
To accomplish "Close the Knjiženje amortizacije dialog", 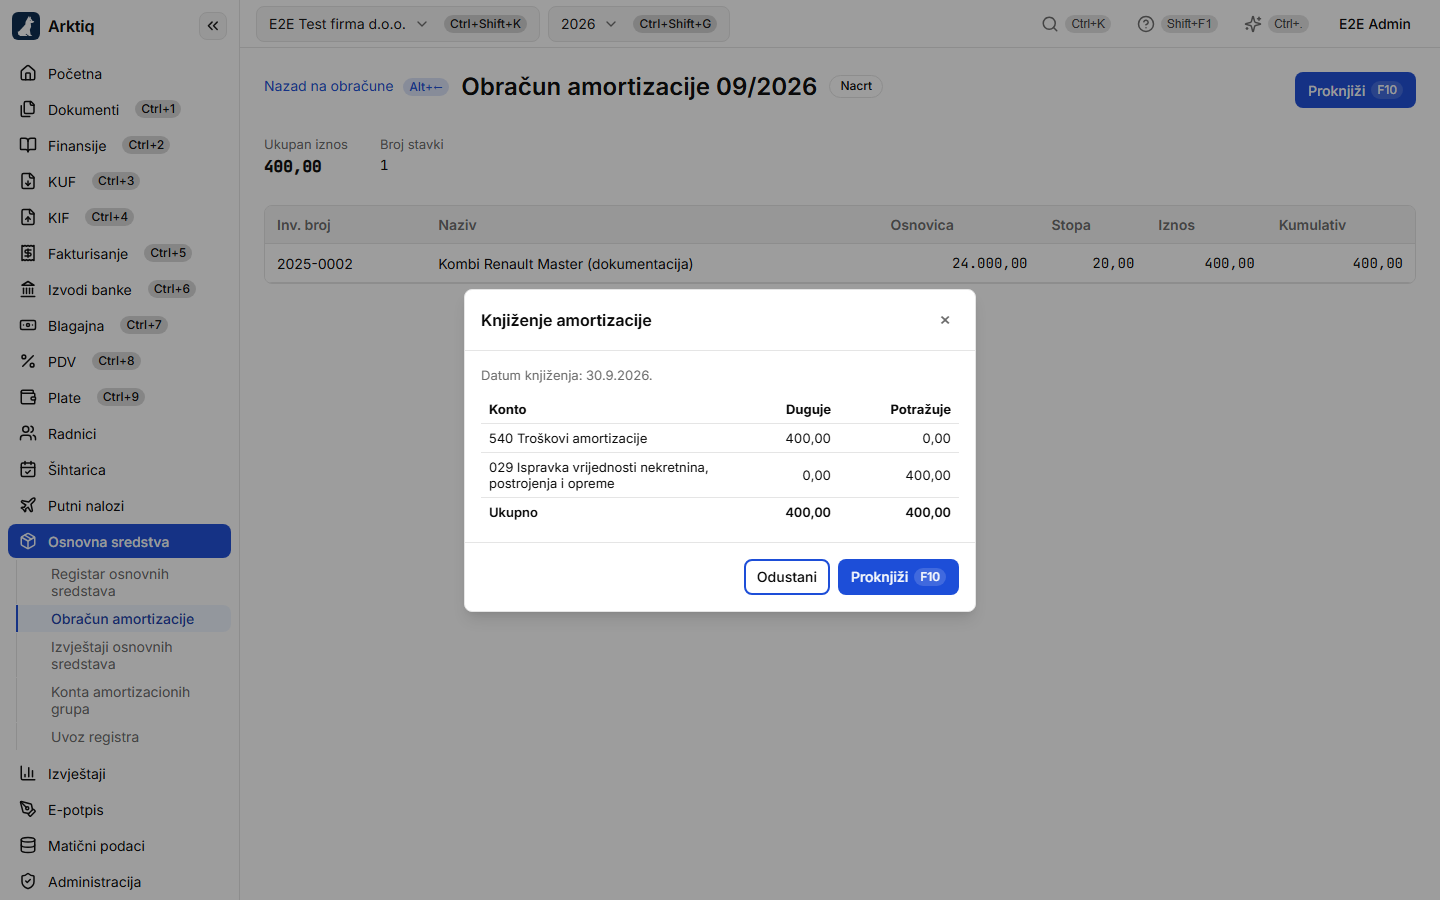I will (x=945, y=320).
